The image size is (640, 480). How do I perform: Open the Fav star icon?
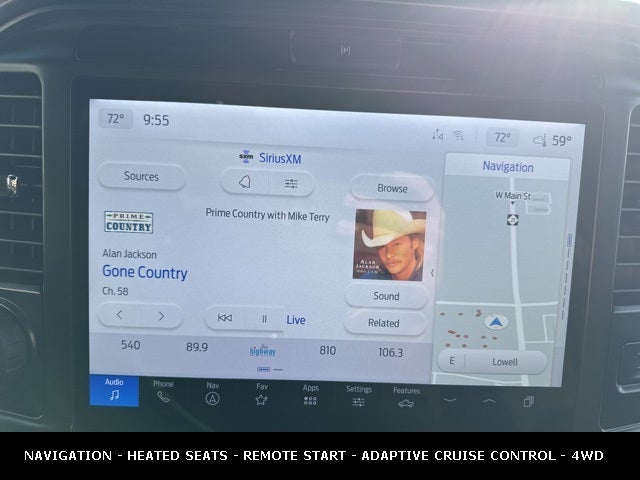pyautogui.click(x=261, y=394)
